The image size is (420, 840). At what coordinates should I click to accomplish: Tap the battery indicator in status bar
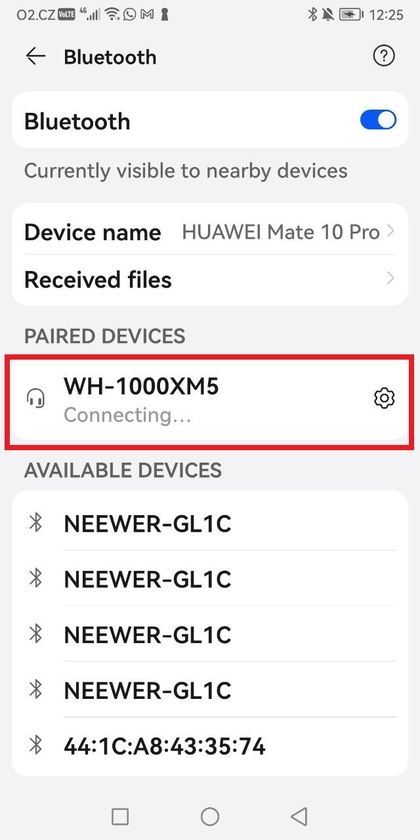tap(351, 14)
